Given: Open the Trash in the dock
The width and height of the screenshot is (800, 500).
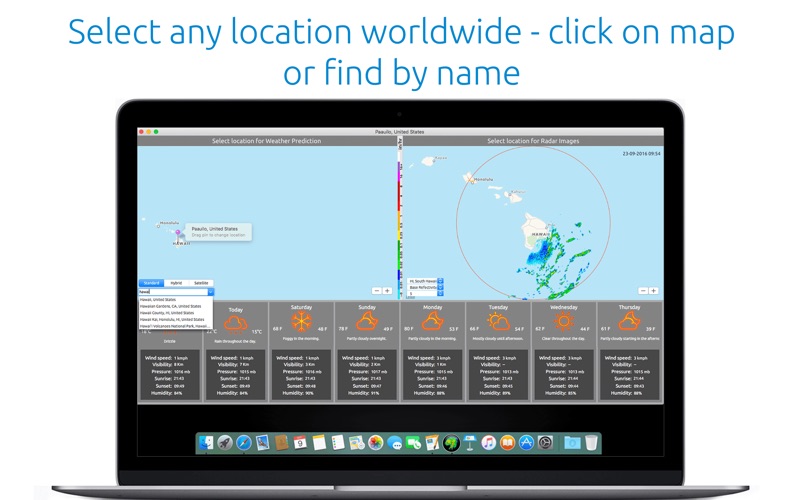Looking at the screenshot, I should coord(591,442).
